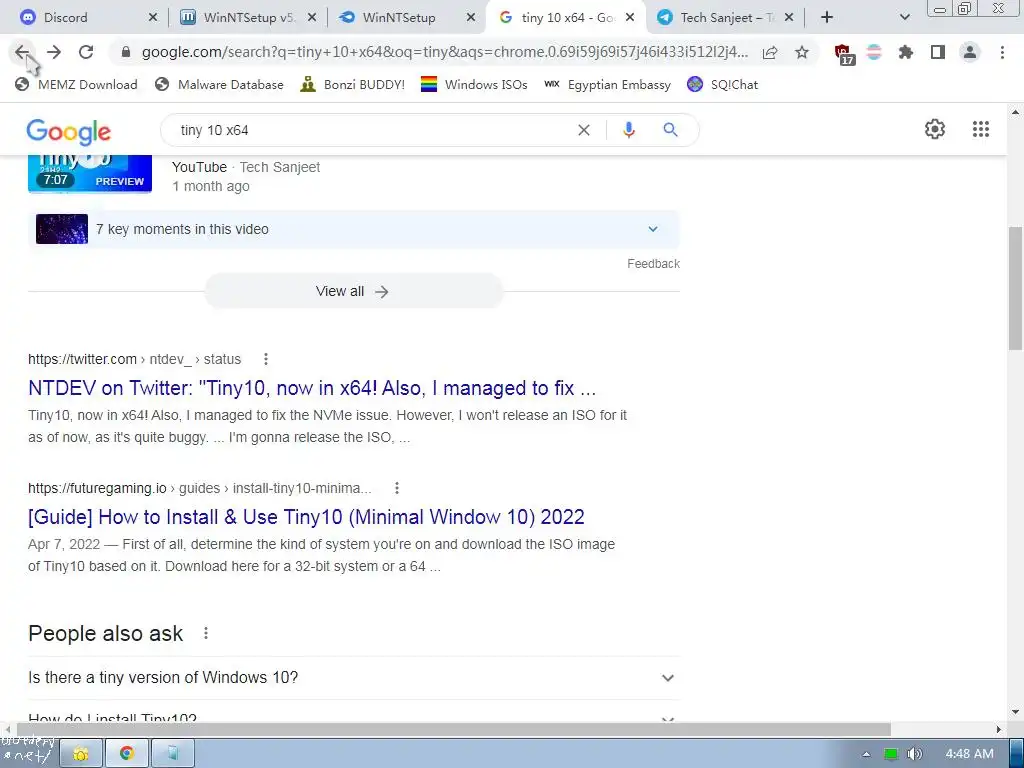Click the key moments thumbnail image

click(62, 229)
